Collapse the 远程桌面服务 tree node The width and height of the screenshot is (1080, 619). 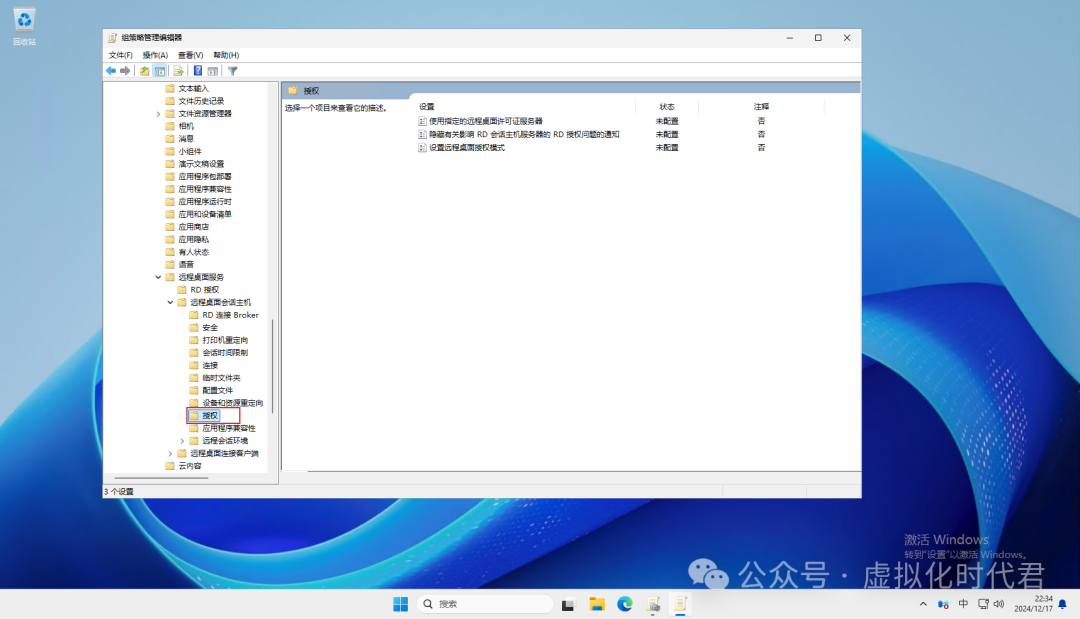[158, 277]
